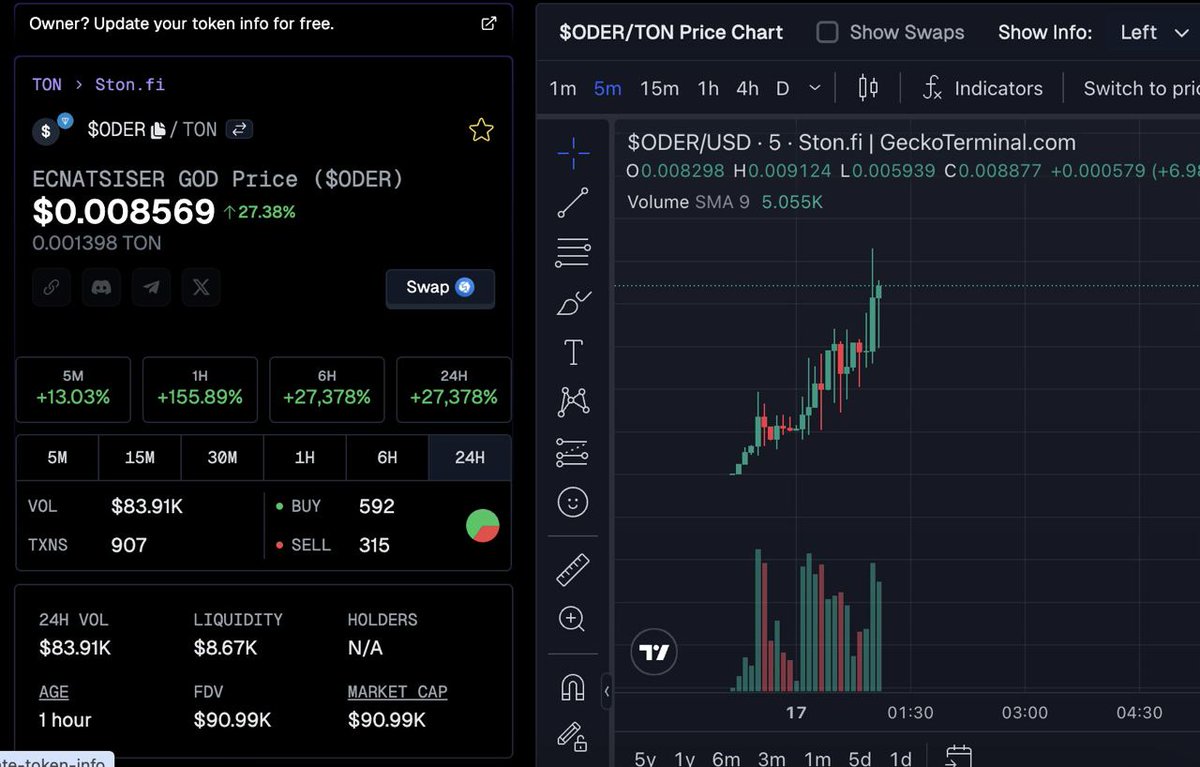1200x767 pixels.
Task: Select the Text annotation tool
Action: [573, 352]
